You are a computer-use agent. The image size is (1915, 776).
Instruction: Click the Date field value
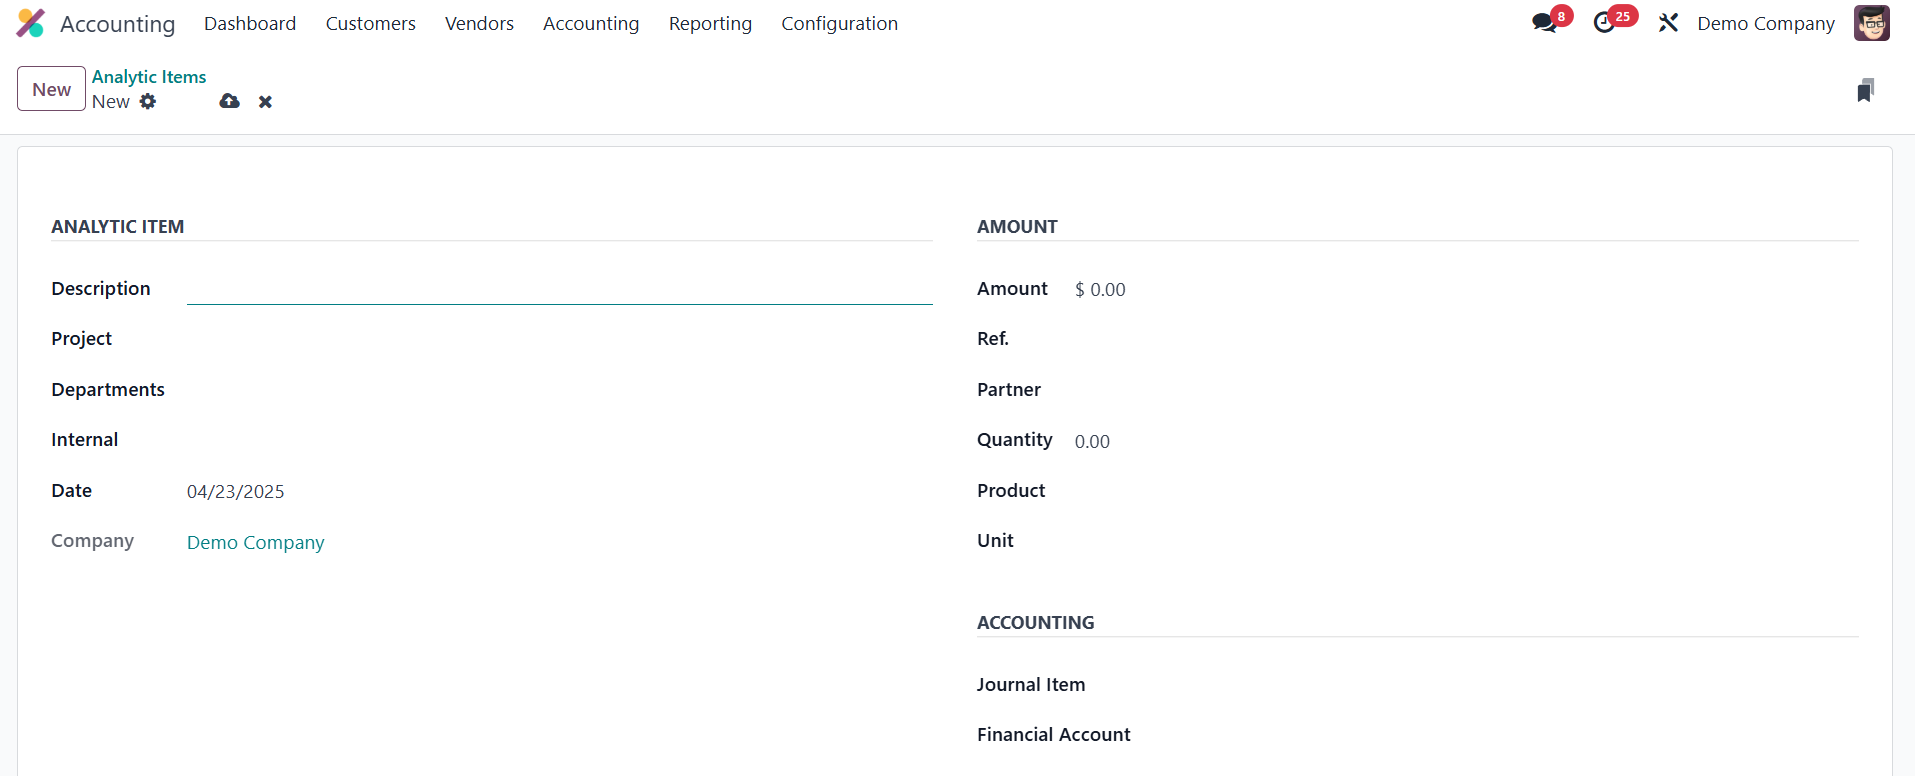point(236,491)
